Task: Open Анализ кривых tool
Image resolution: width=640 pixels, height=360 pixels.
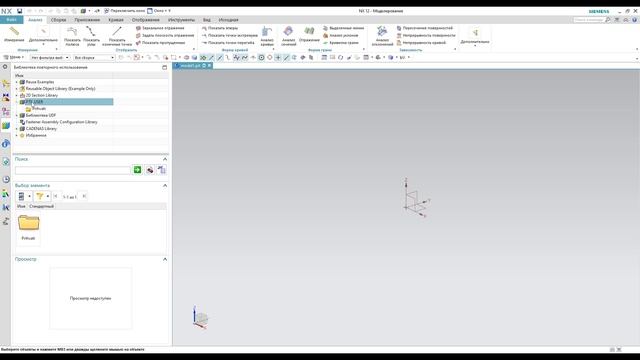Action: pyautogui.click(x=267, y=36)
